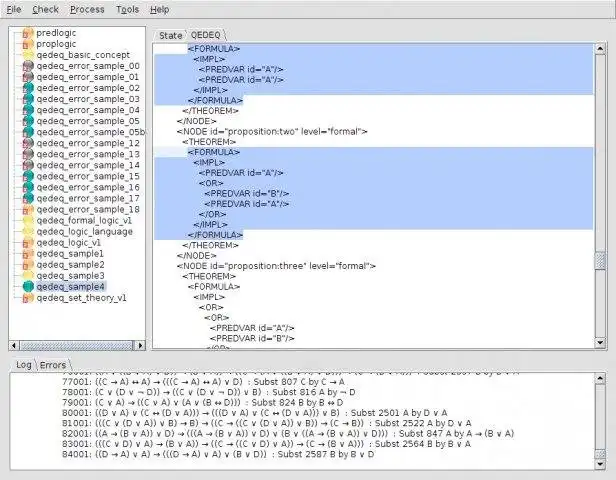This screenshot has height=480, width=616.
Task: Click the qedeq_error_sample_00 status icon
Action: pos(28,66)
